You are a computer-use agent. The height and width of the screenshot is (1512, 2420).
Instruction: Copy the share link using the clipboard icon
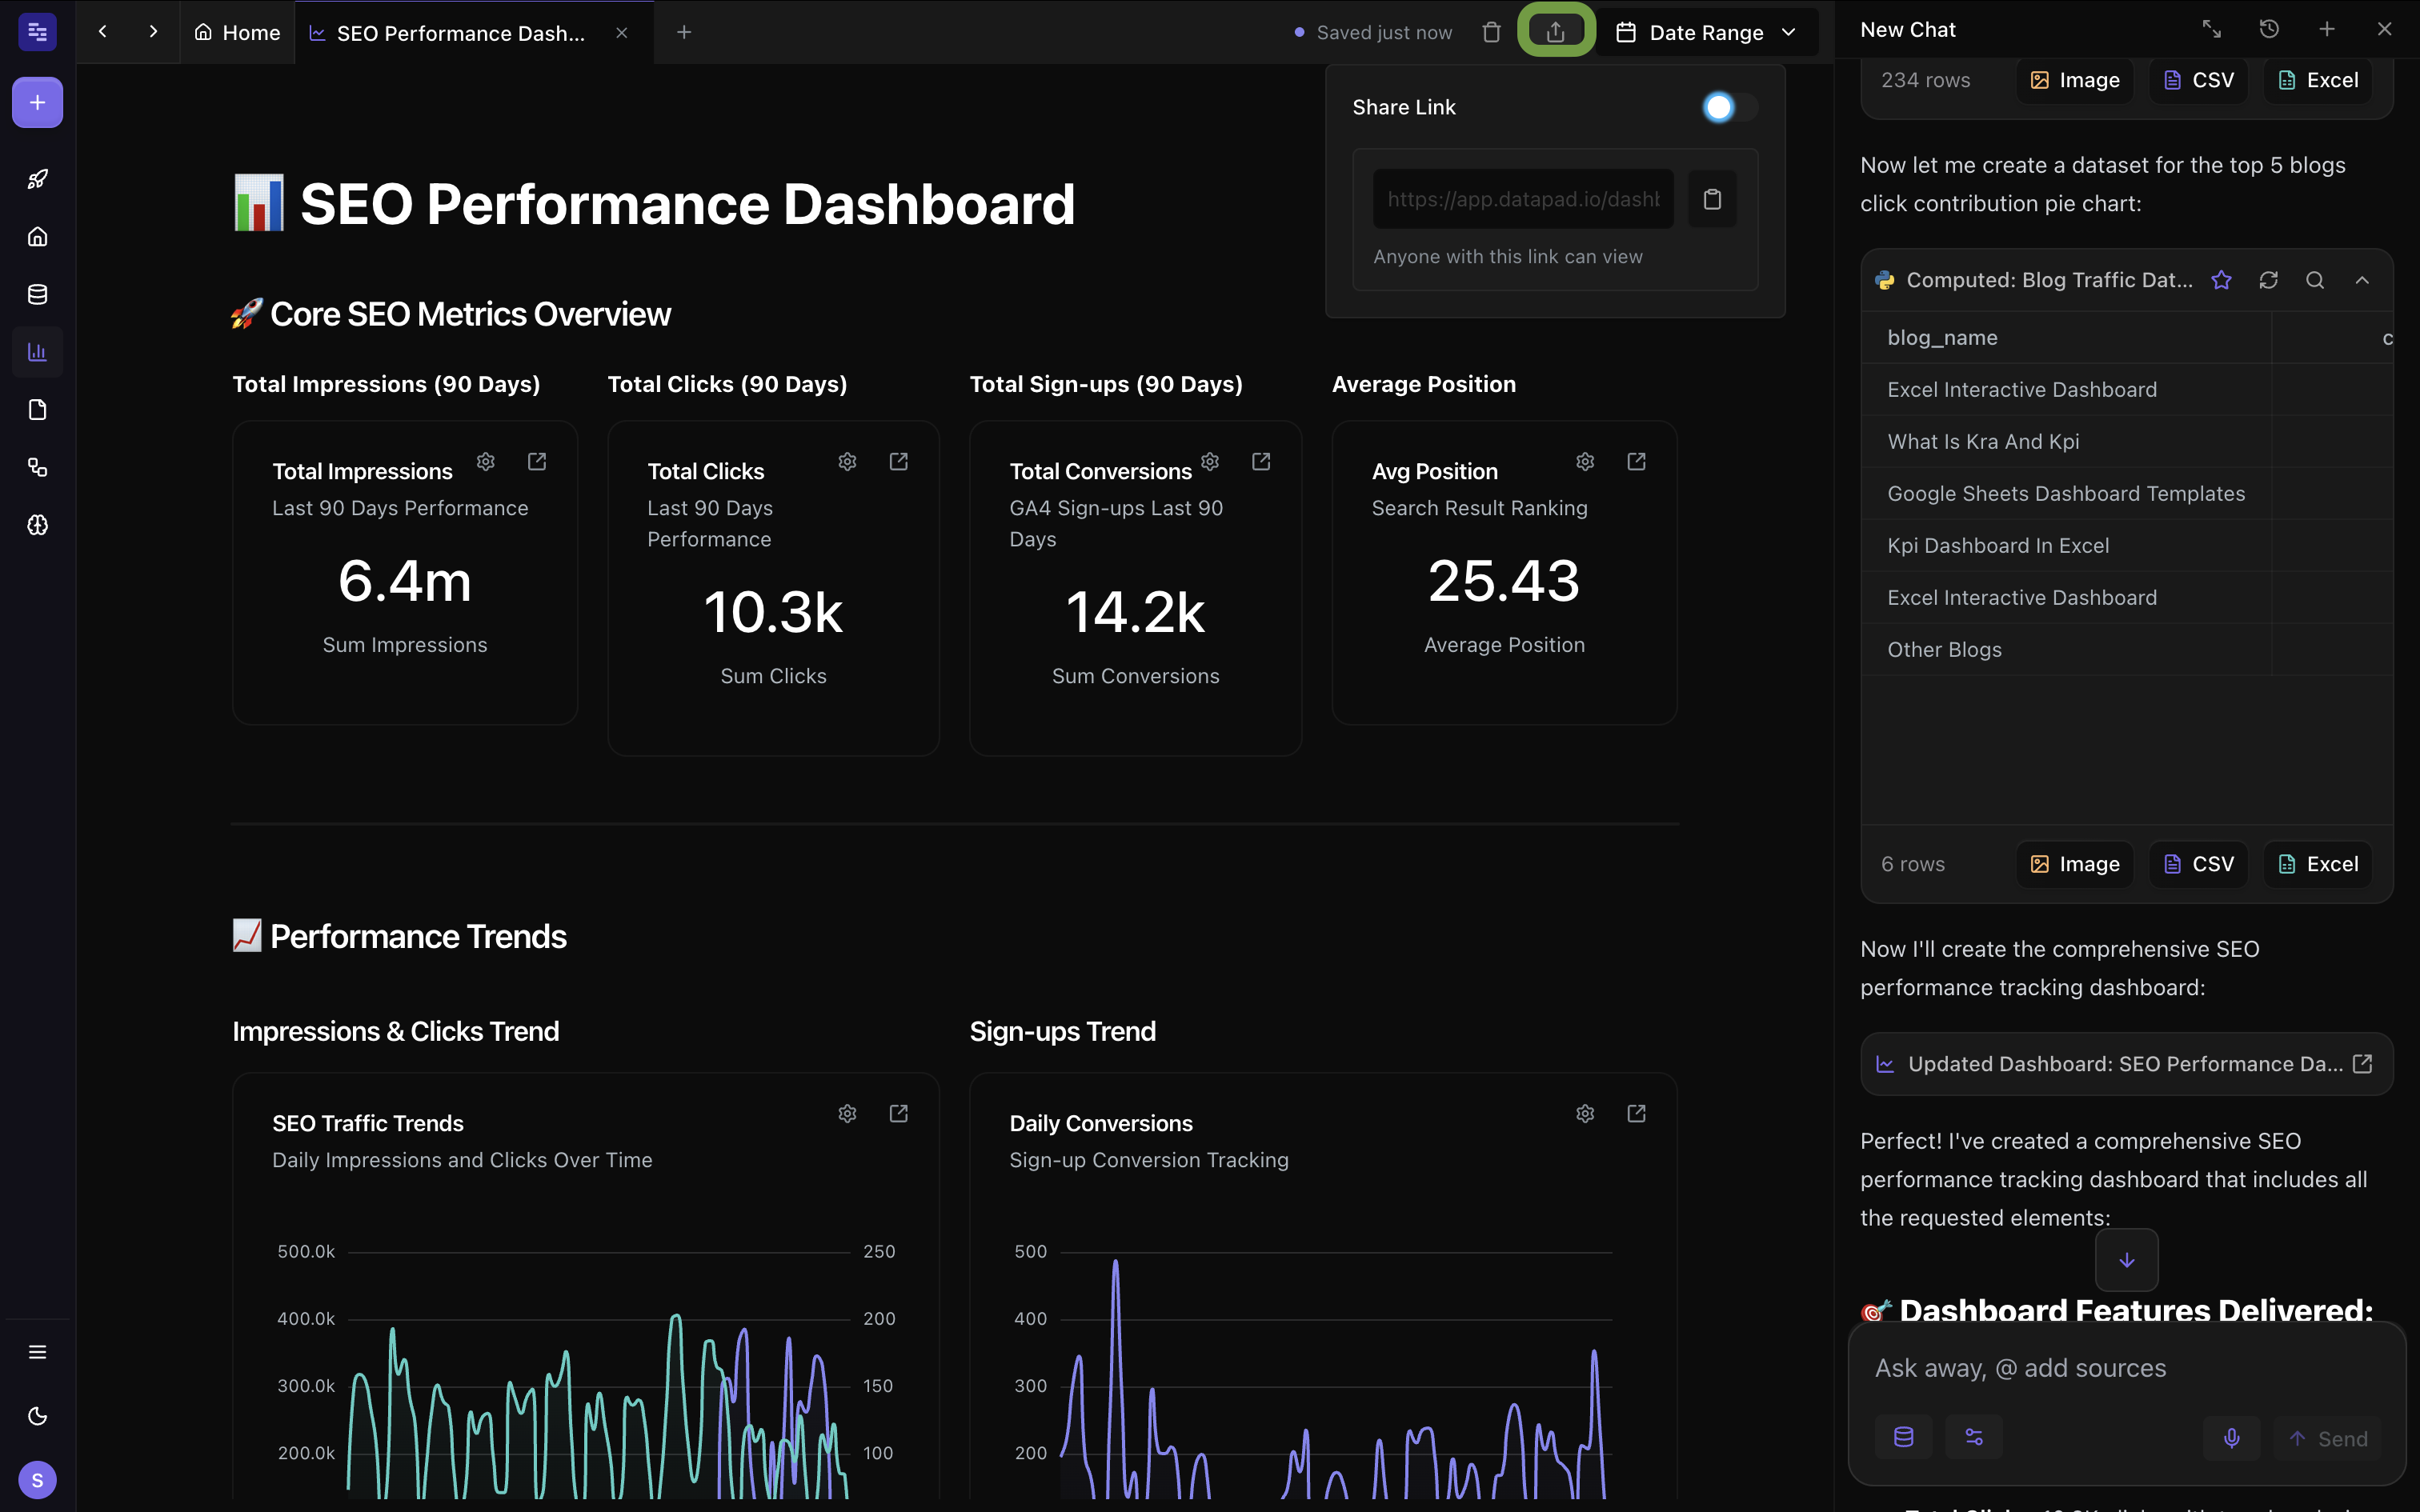[1712, 199]
